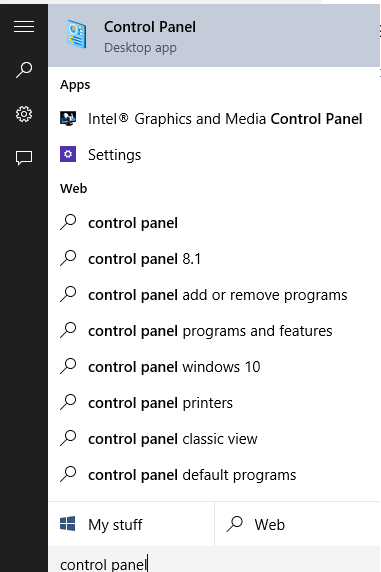Click the Windows logo beside My stuff

click(68, 524)
